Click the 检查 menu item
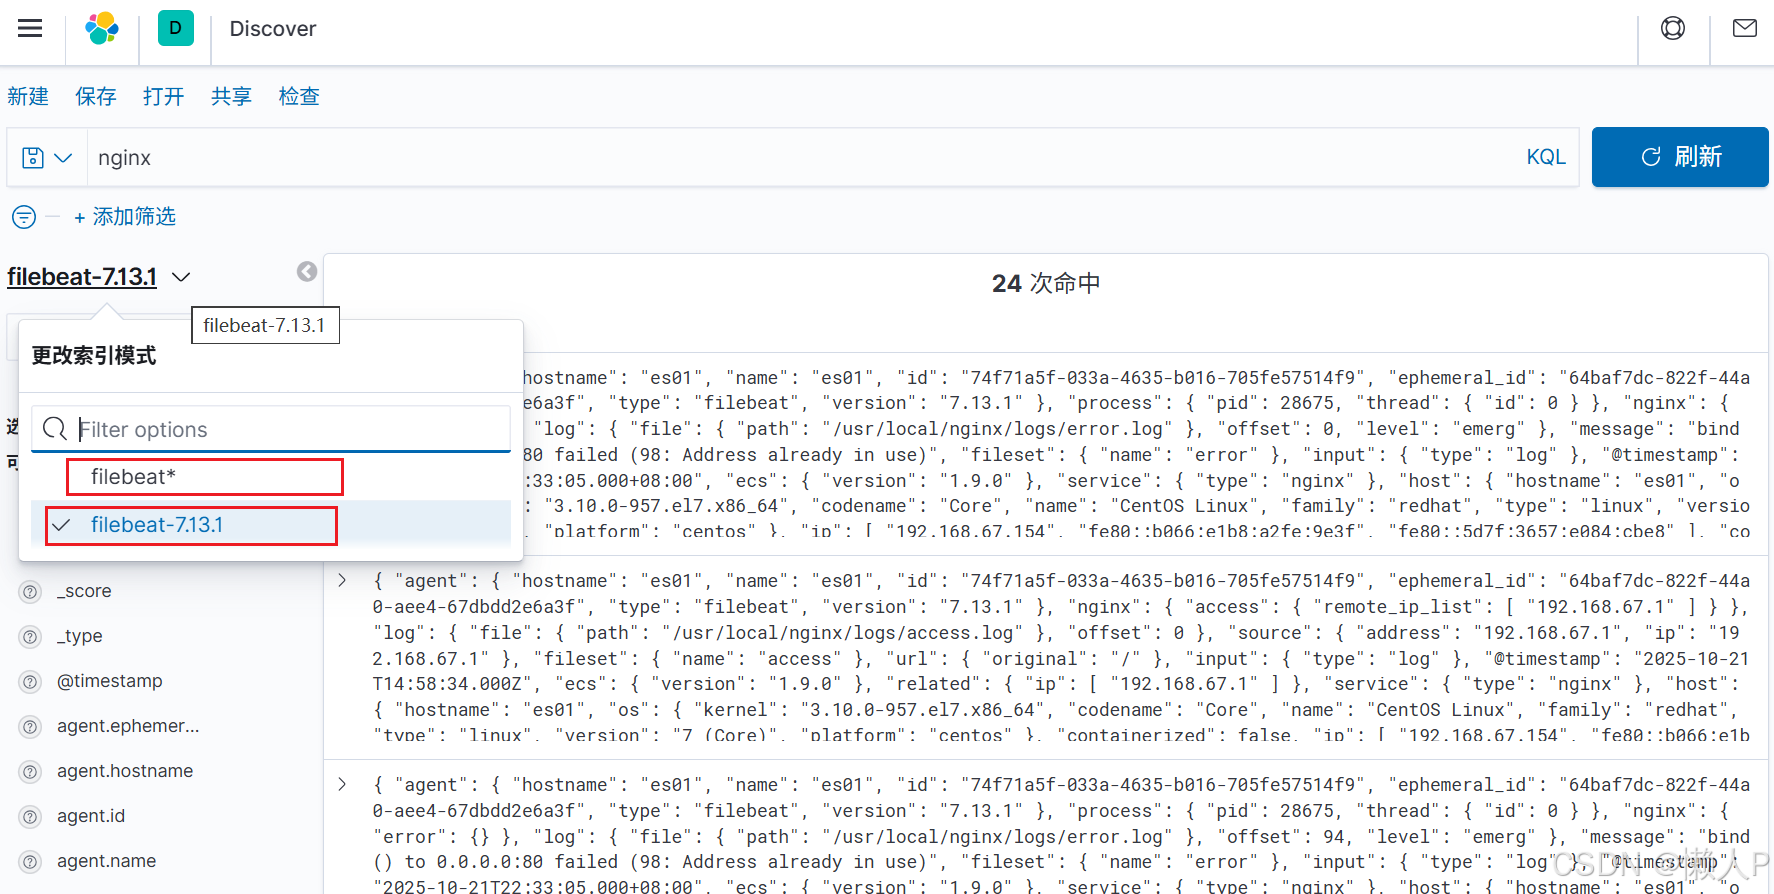This screenshot has width=1774, height=894. [300, 96]
